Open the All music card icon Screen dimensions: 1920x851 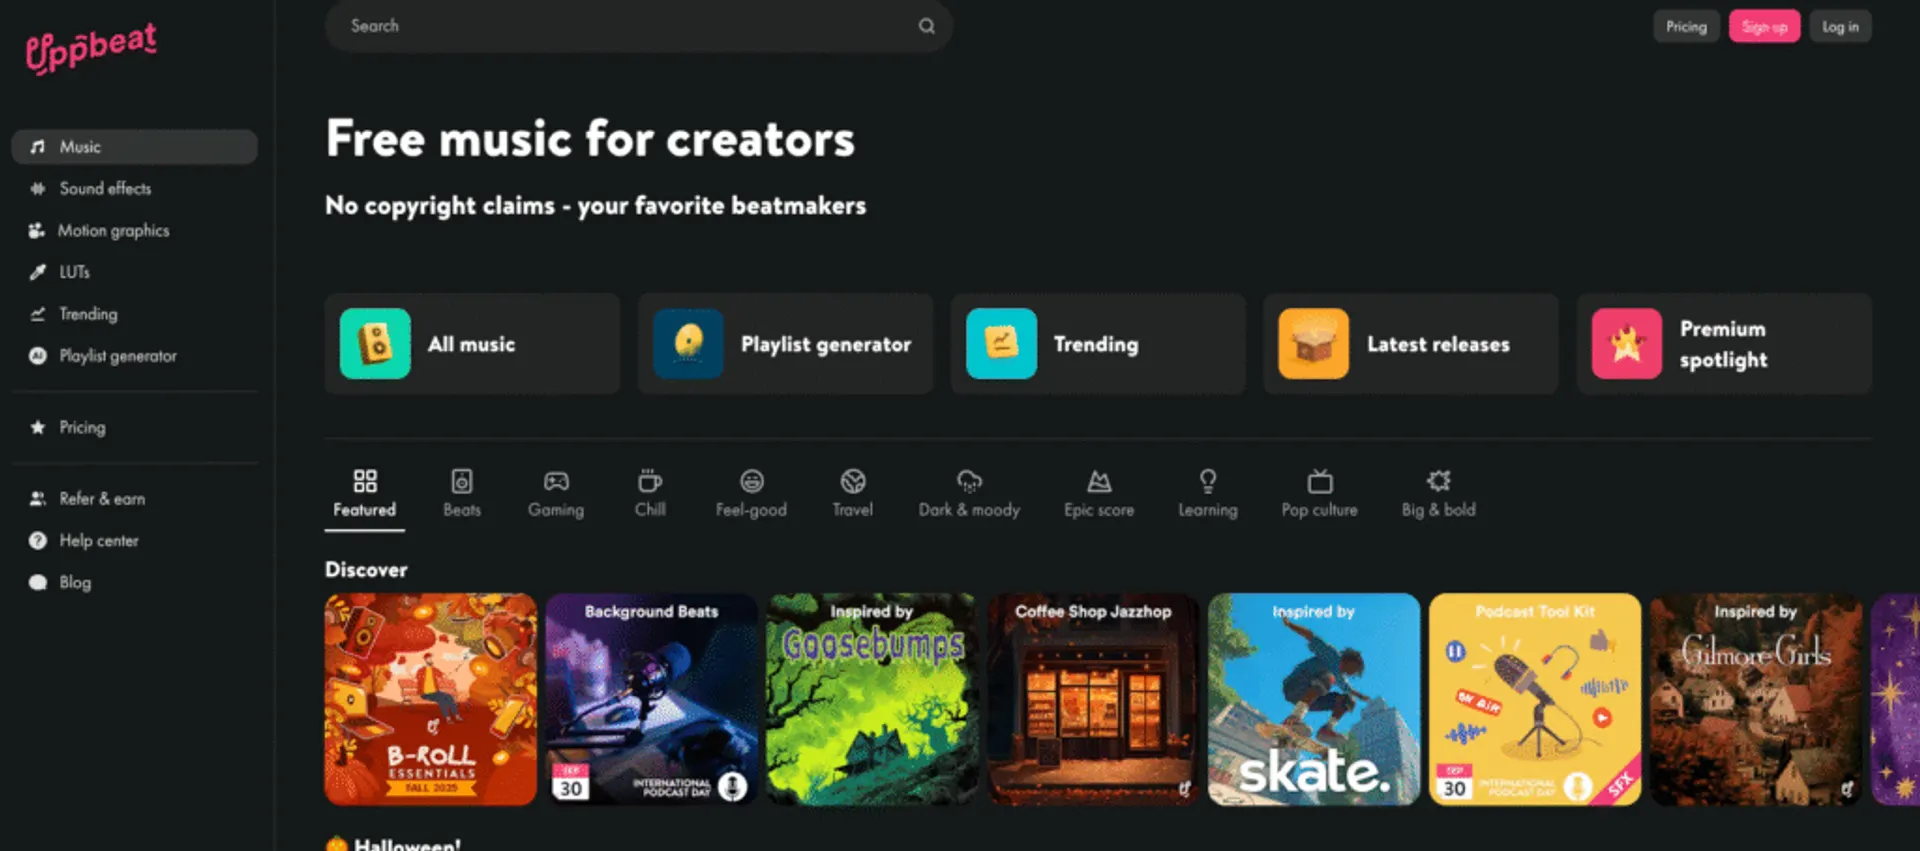pyautogui.click(x=375, y=344)
